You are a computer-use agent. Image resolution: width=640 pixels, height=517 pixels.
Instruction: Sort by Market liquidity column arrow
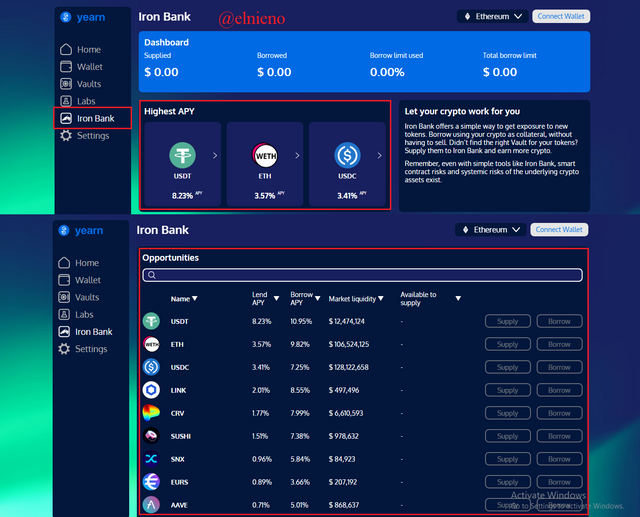pyautogui.click(x=381, y=299)
